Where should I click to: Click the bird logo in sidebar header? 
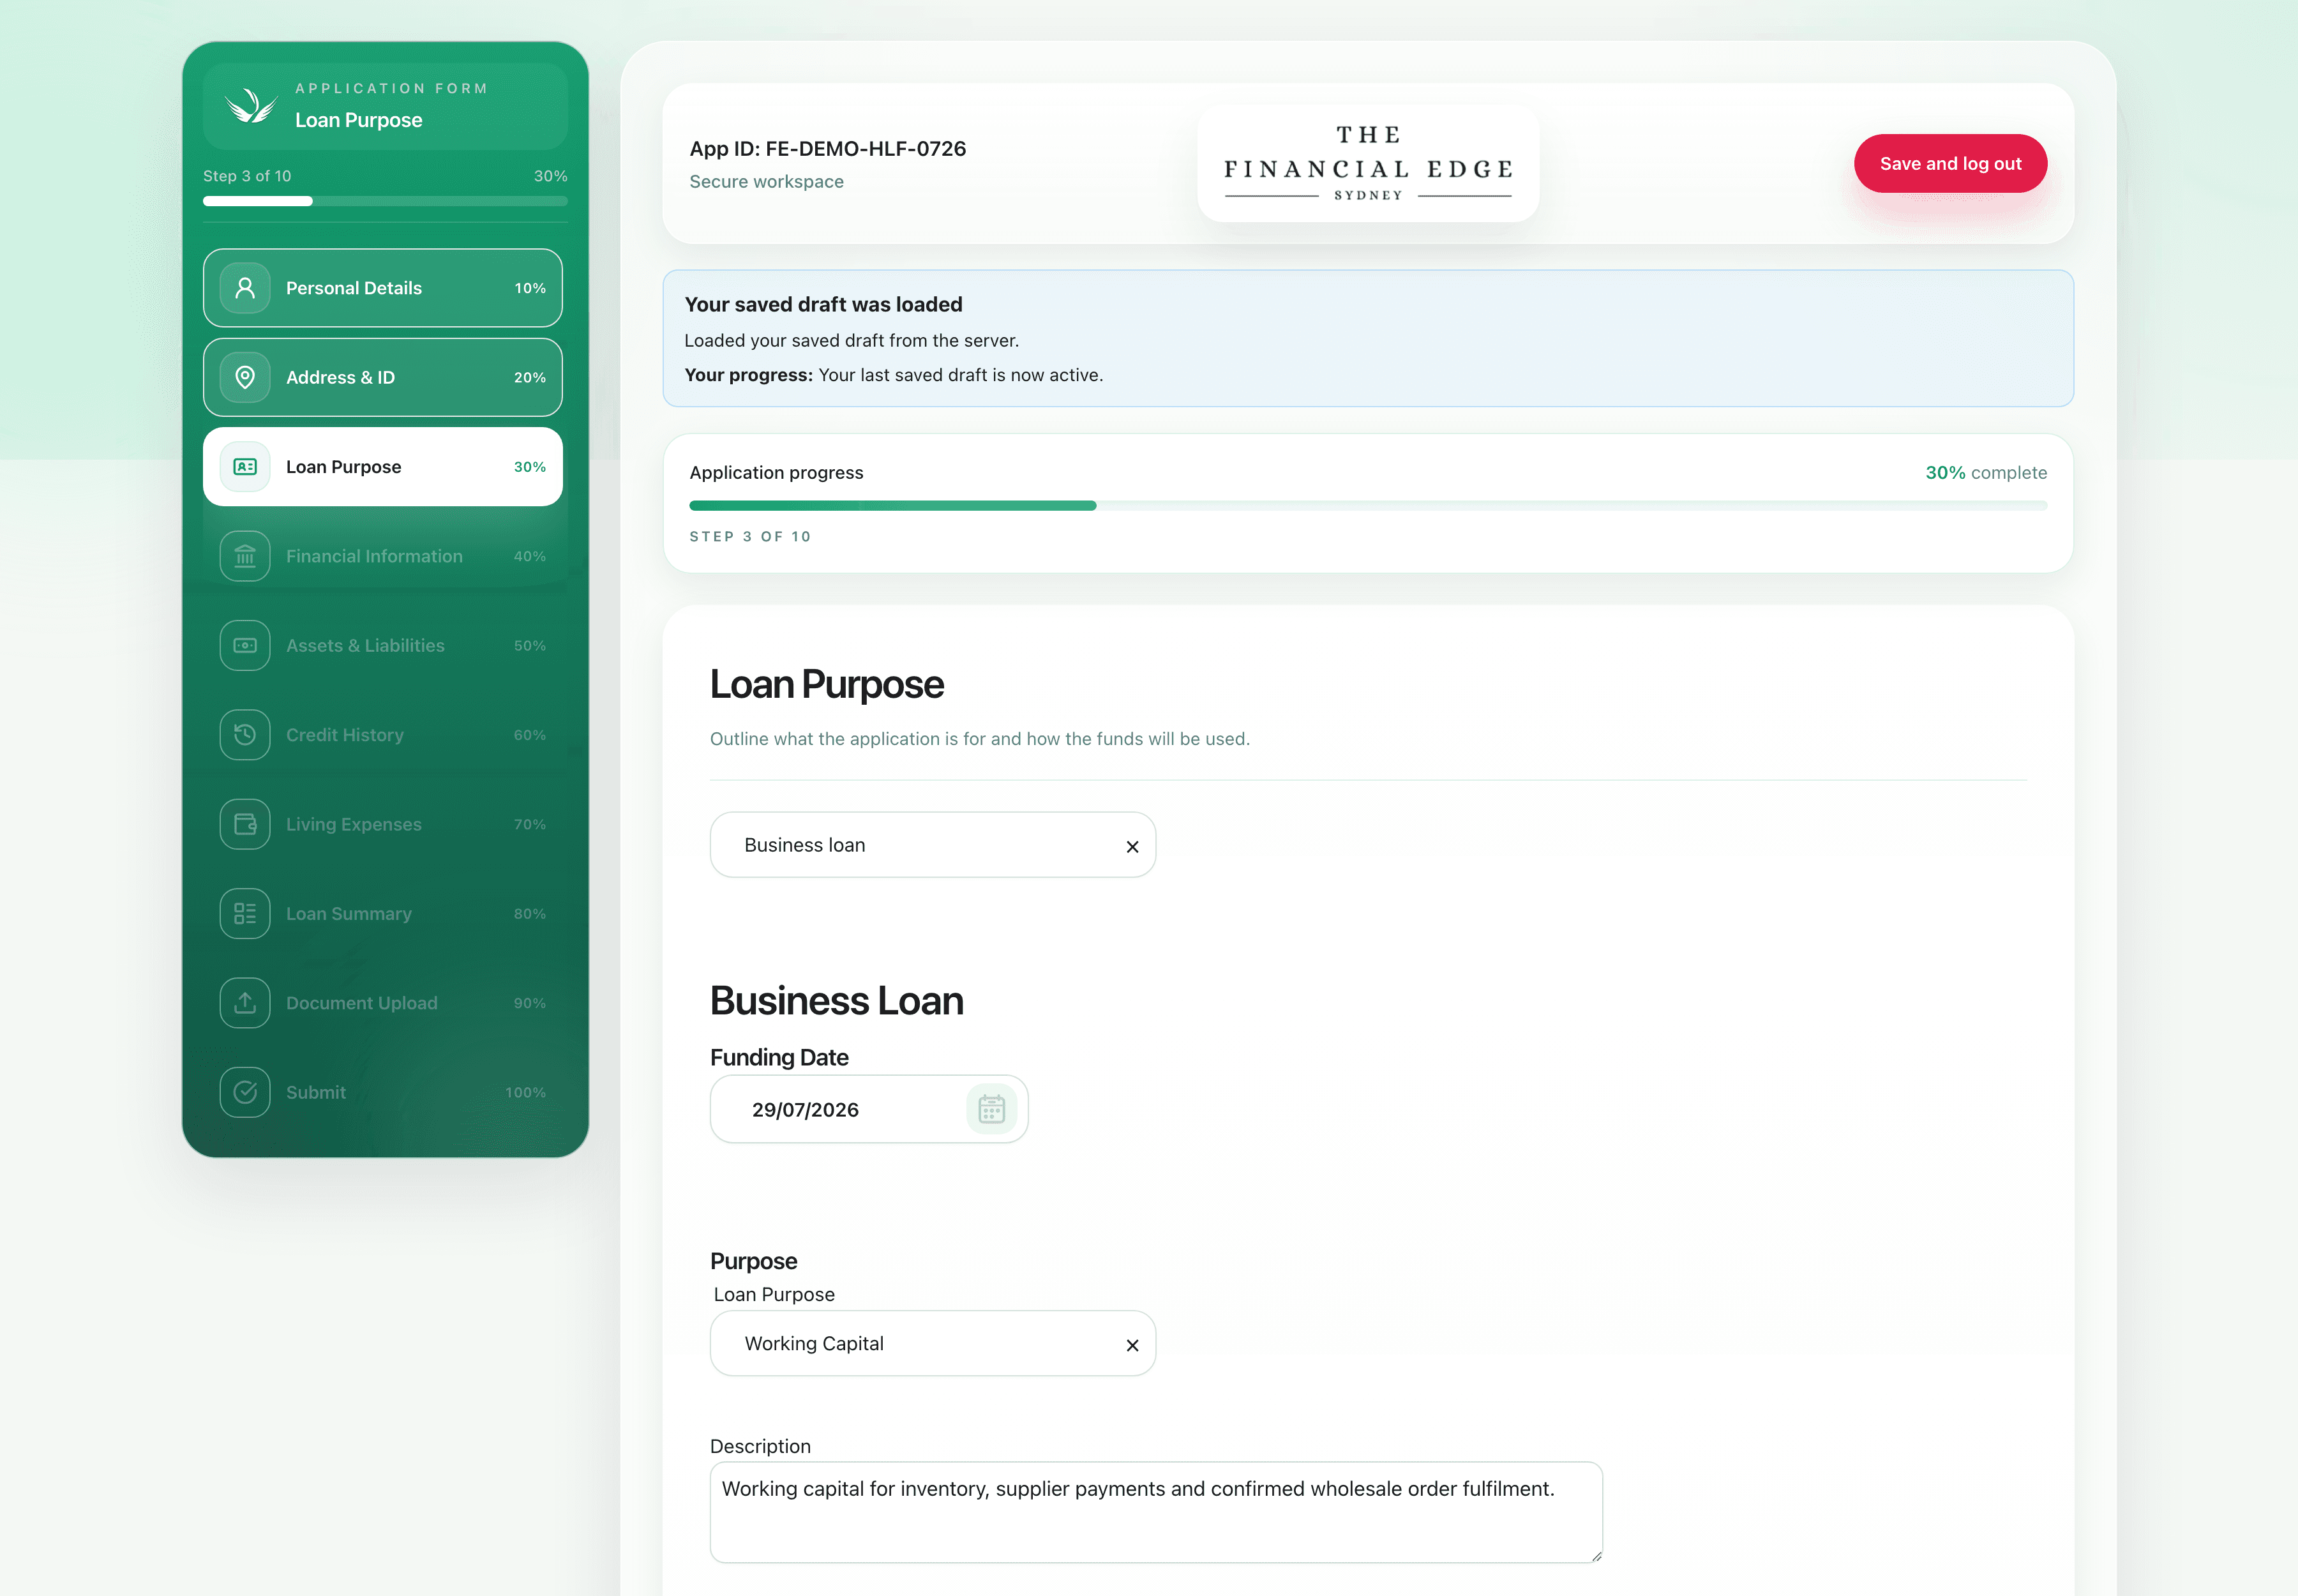[x=250, y=105]
